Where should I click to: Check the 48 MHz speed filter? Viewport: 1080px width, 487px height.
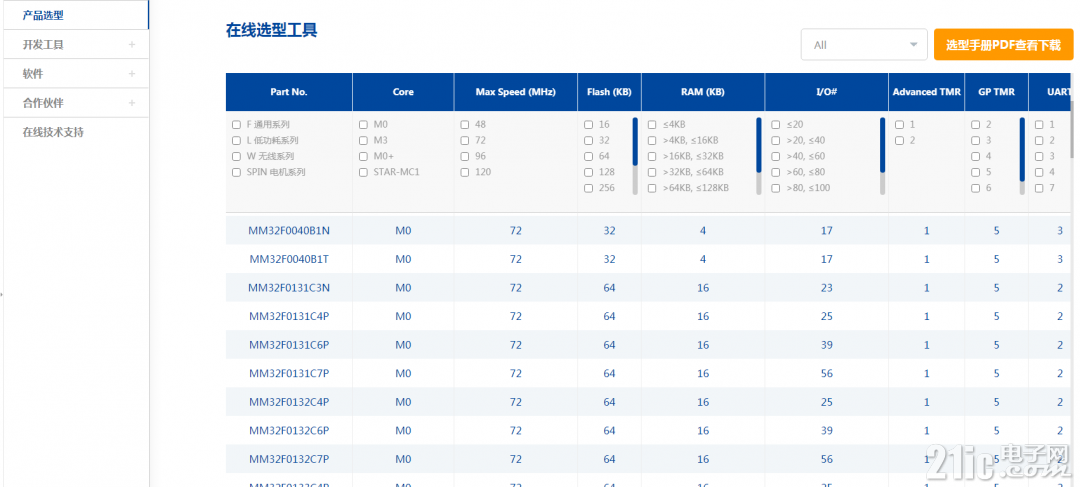[465, 125]
